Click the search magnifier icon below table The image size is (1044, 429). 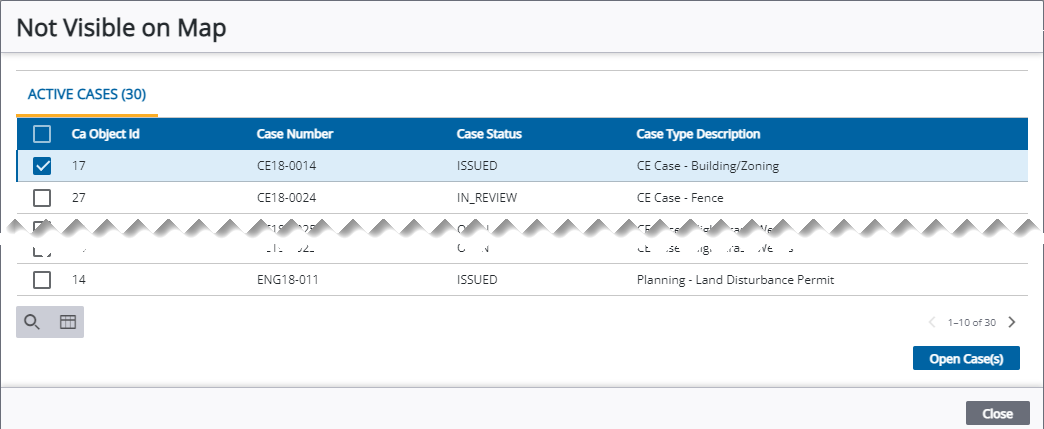32,322
